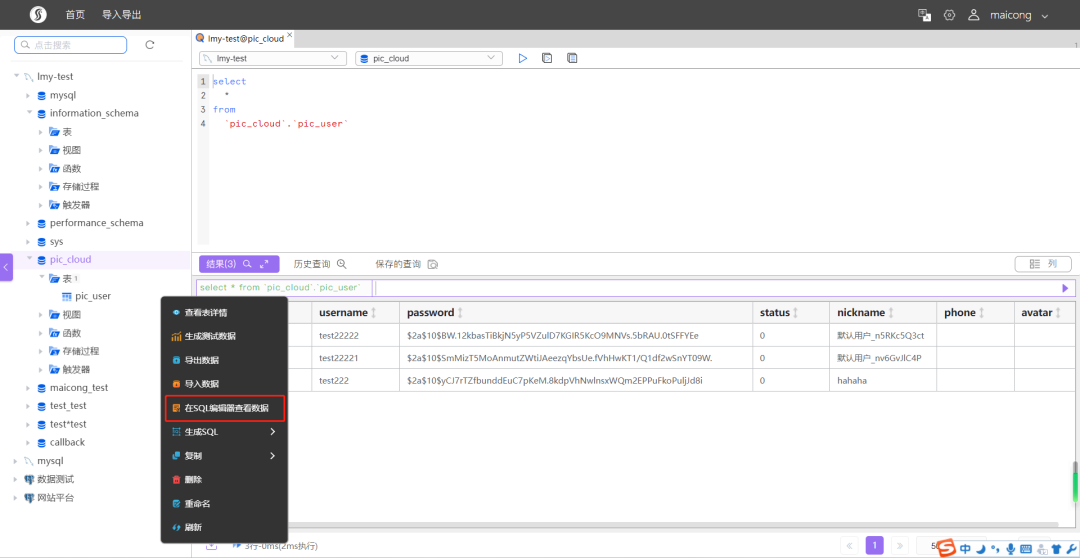Open the translation language icon
This screenshot has width=1080, height=558.
pyautogui.click(x=924, y=14)
